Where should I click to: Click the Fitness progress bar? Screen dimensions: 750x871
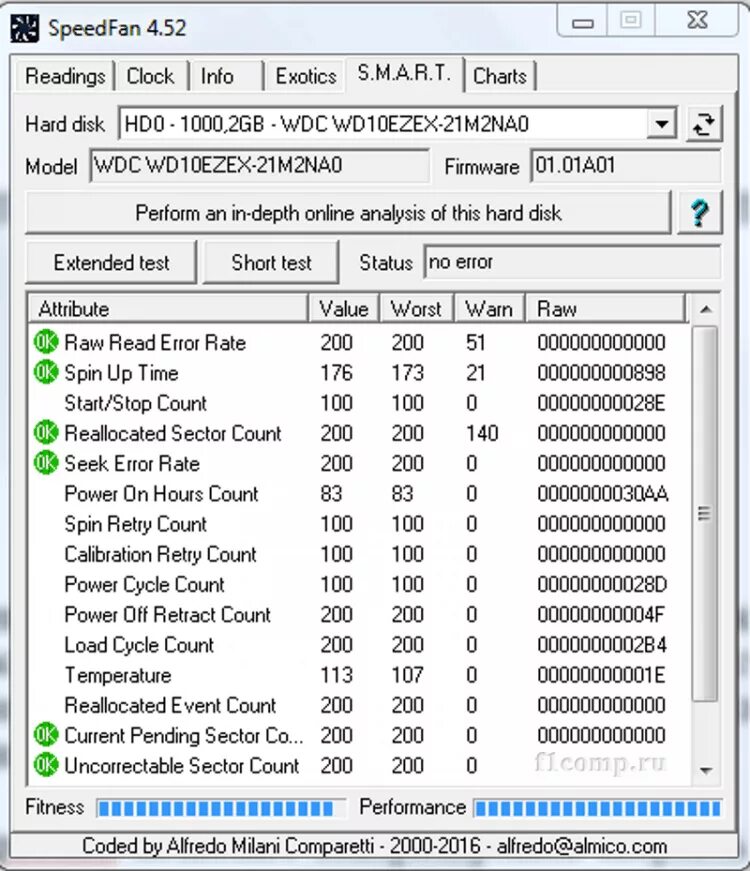click(x=221, y=808)
